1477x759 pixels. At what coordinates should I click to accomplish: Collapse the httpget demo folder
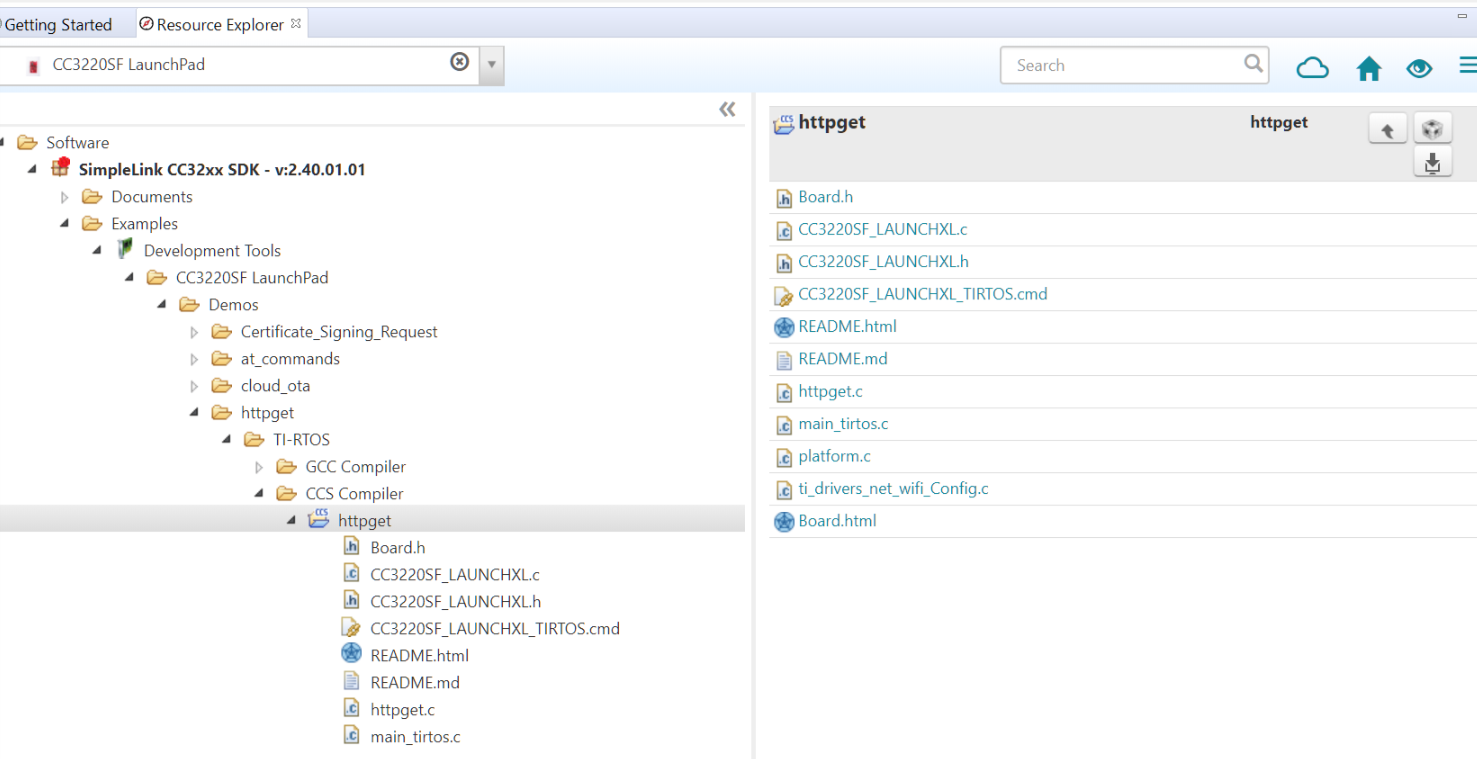click(194, 413)
